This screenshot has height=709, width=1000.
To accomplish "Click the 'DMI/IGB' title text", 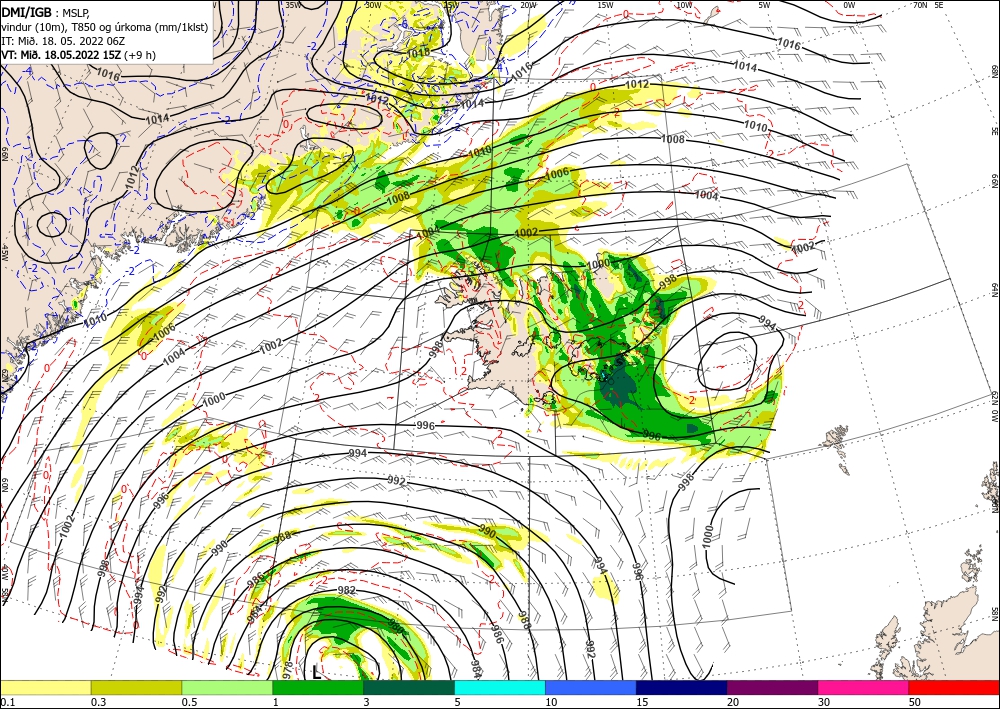I will point(27,12).
